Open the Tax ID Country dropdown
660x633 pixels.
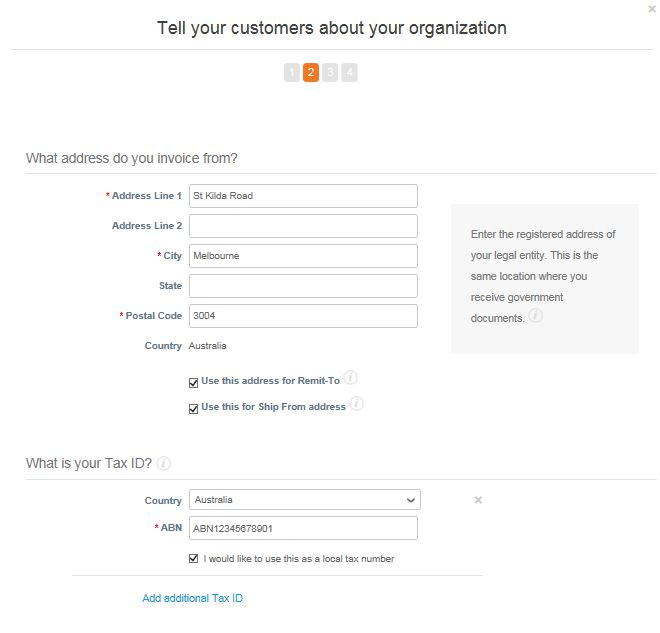click(x=304, y=499)
